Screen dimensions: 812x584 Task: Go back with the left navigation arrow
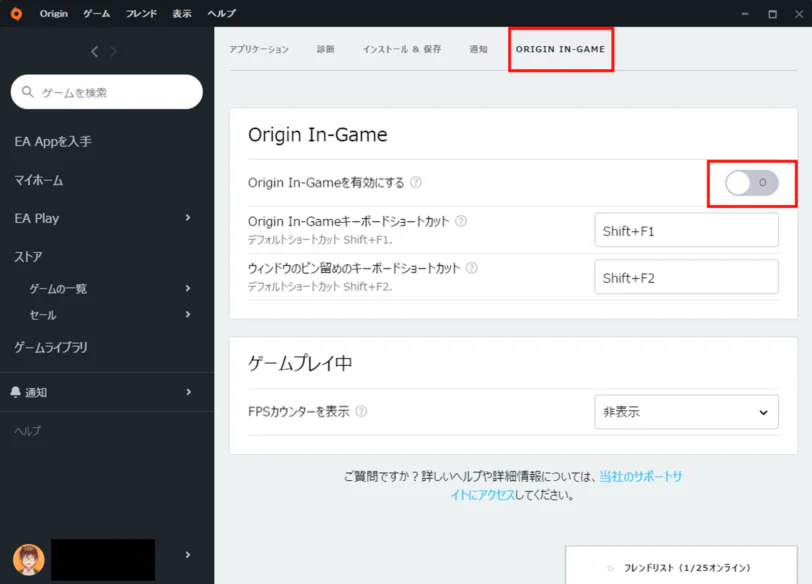coord(94,51)
